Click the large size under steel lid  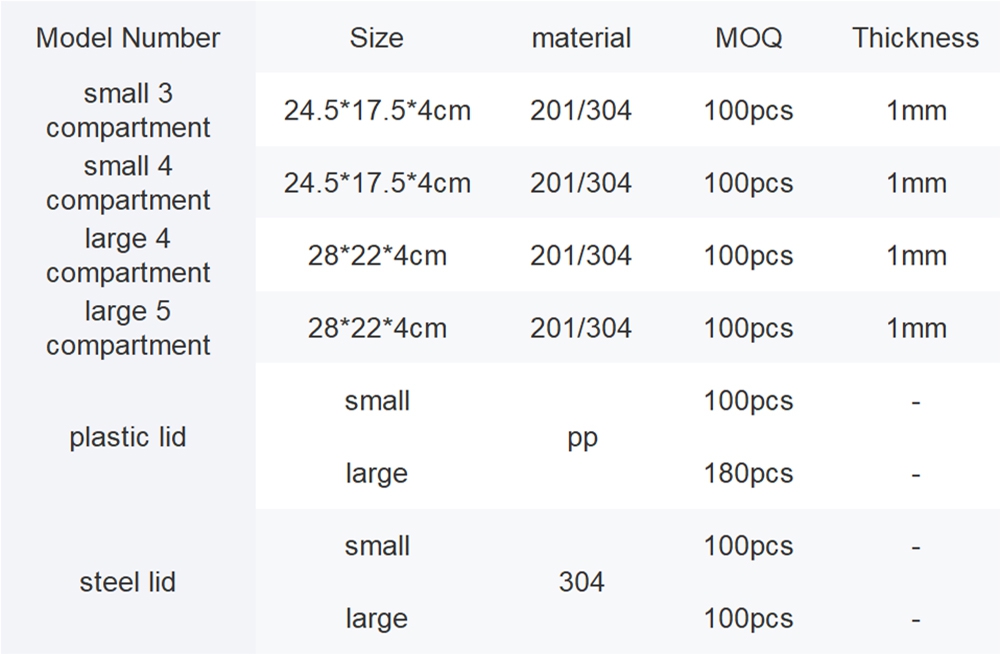[377, 618]
